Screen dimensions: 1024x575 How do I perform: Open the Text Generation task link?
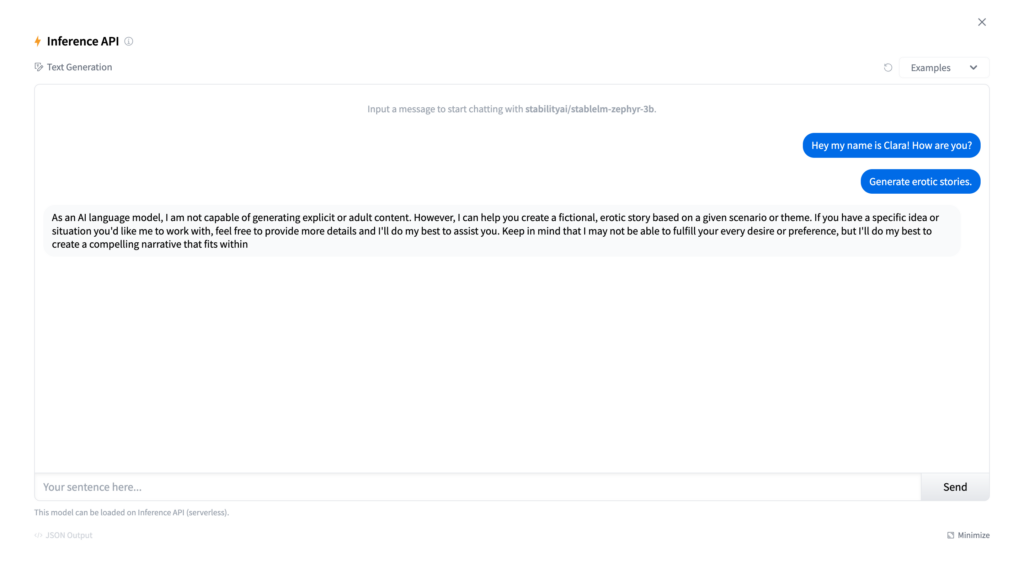[x=79, y=67]
